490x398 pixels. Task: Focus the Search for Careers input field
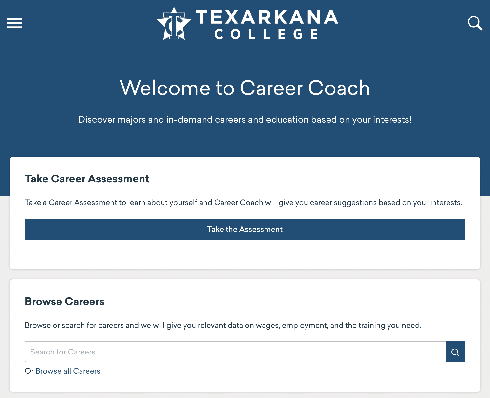pyautogui.click(x=235, y=352)
